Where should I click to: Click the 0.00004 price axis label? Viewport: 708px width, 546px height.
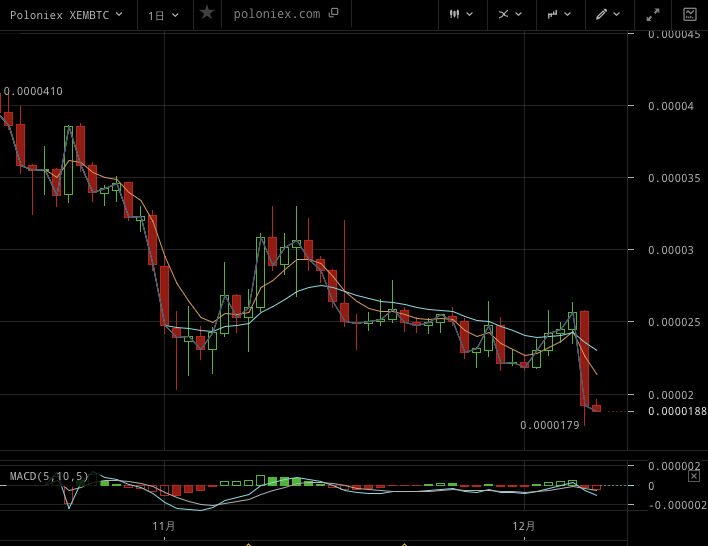click(x=671, y=106)
